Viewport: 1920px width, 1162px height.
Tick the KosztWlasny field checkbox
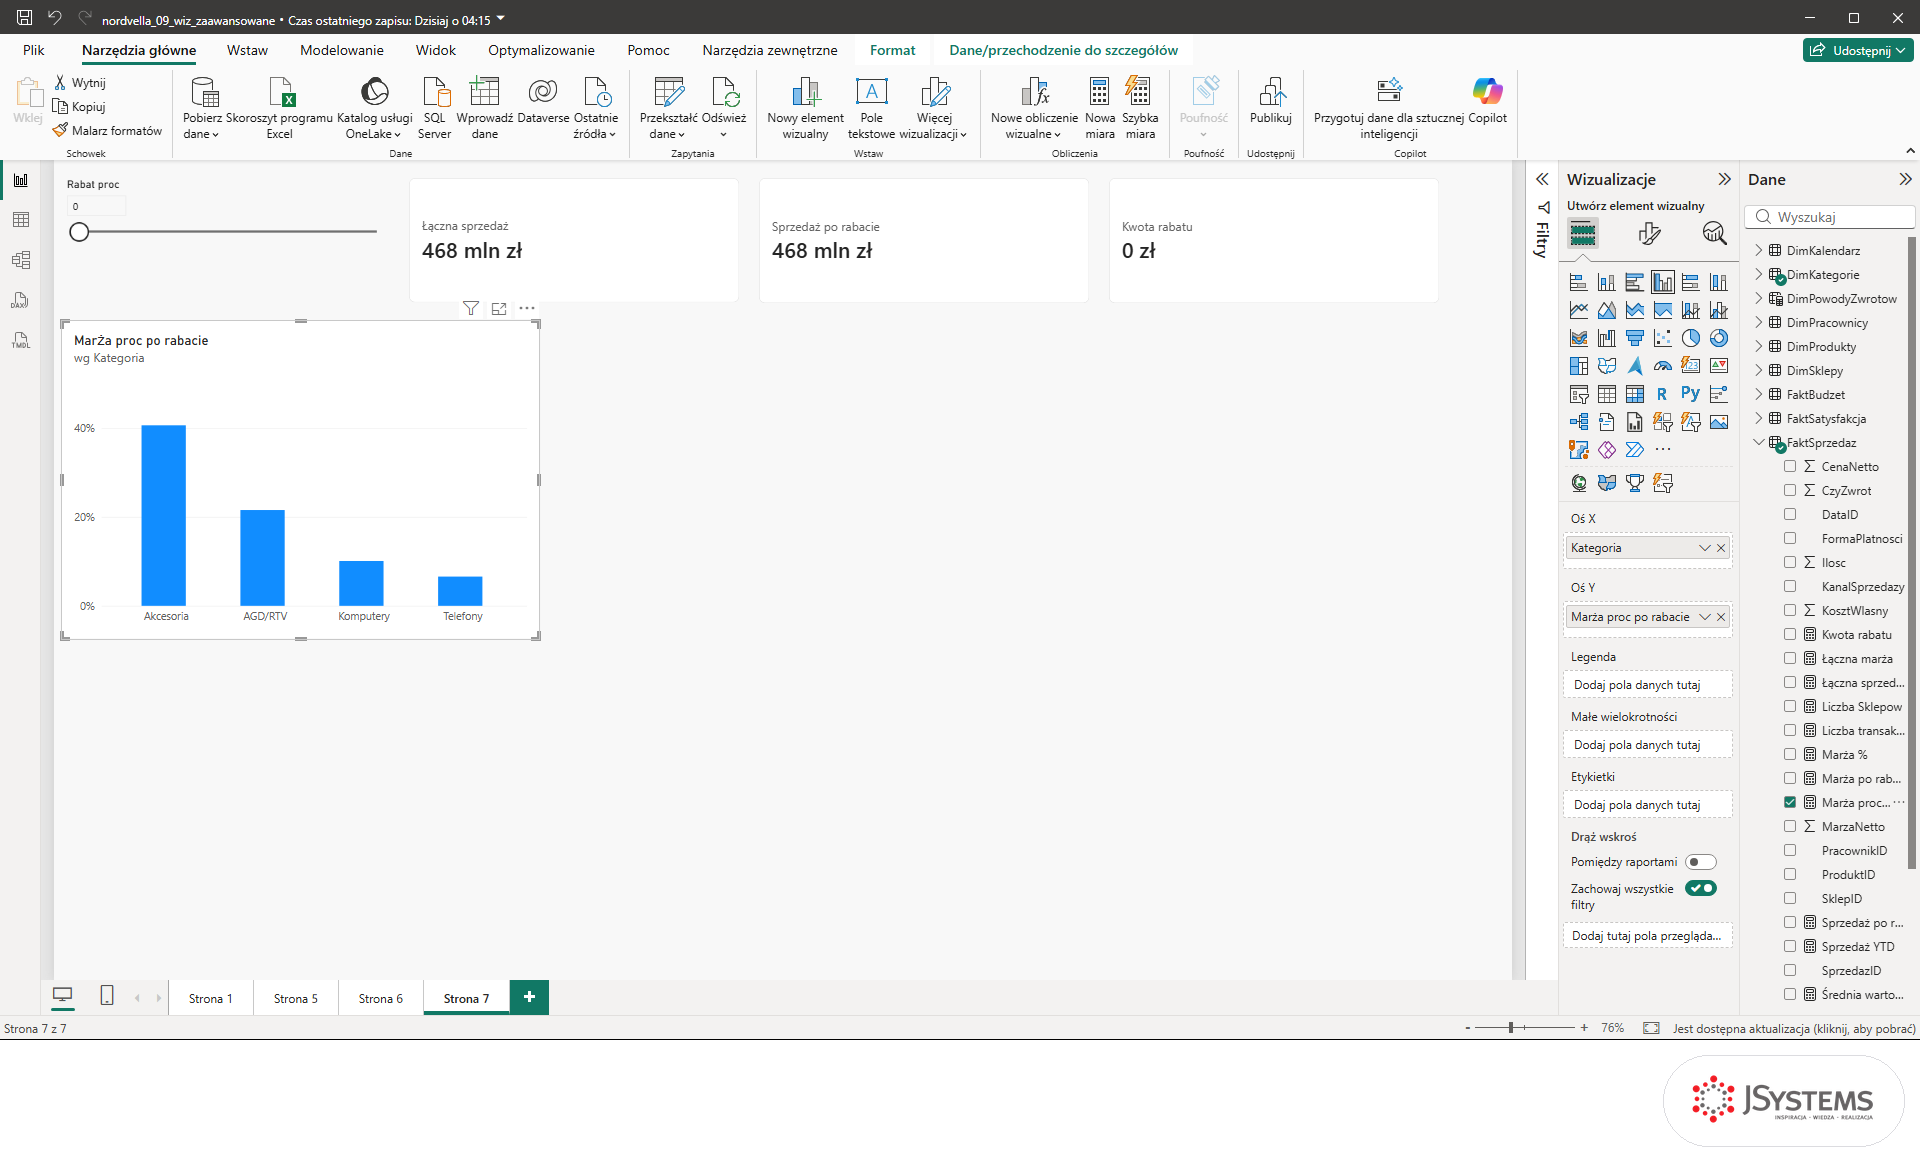[1790, 610]
